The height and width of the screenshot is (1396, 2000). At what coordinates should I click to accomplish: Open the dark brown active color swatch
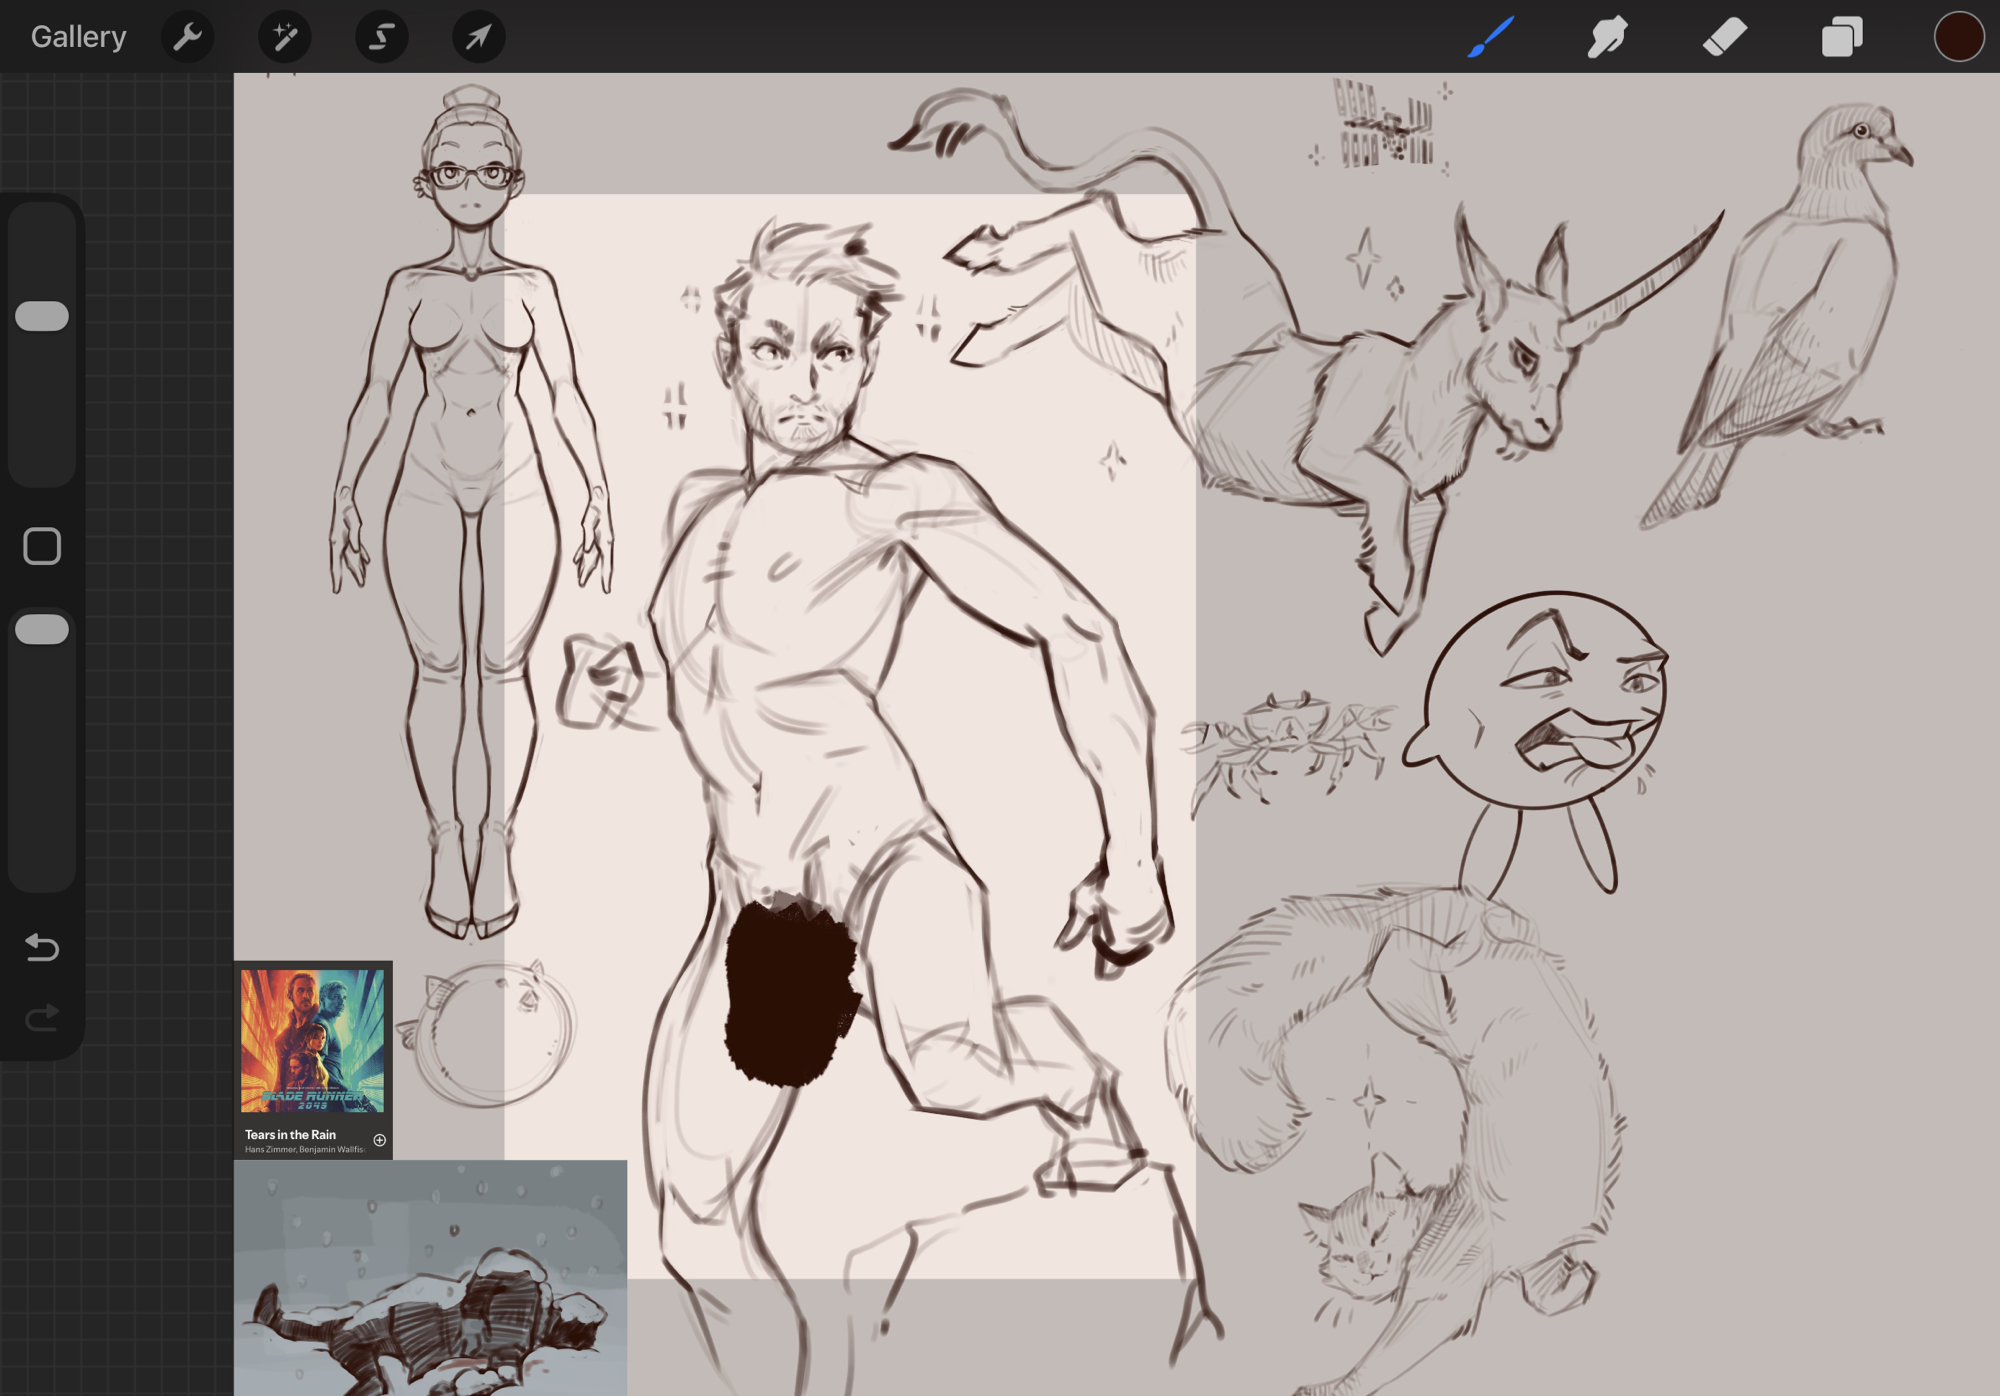point(1958,37)
